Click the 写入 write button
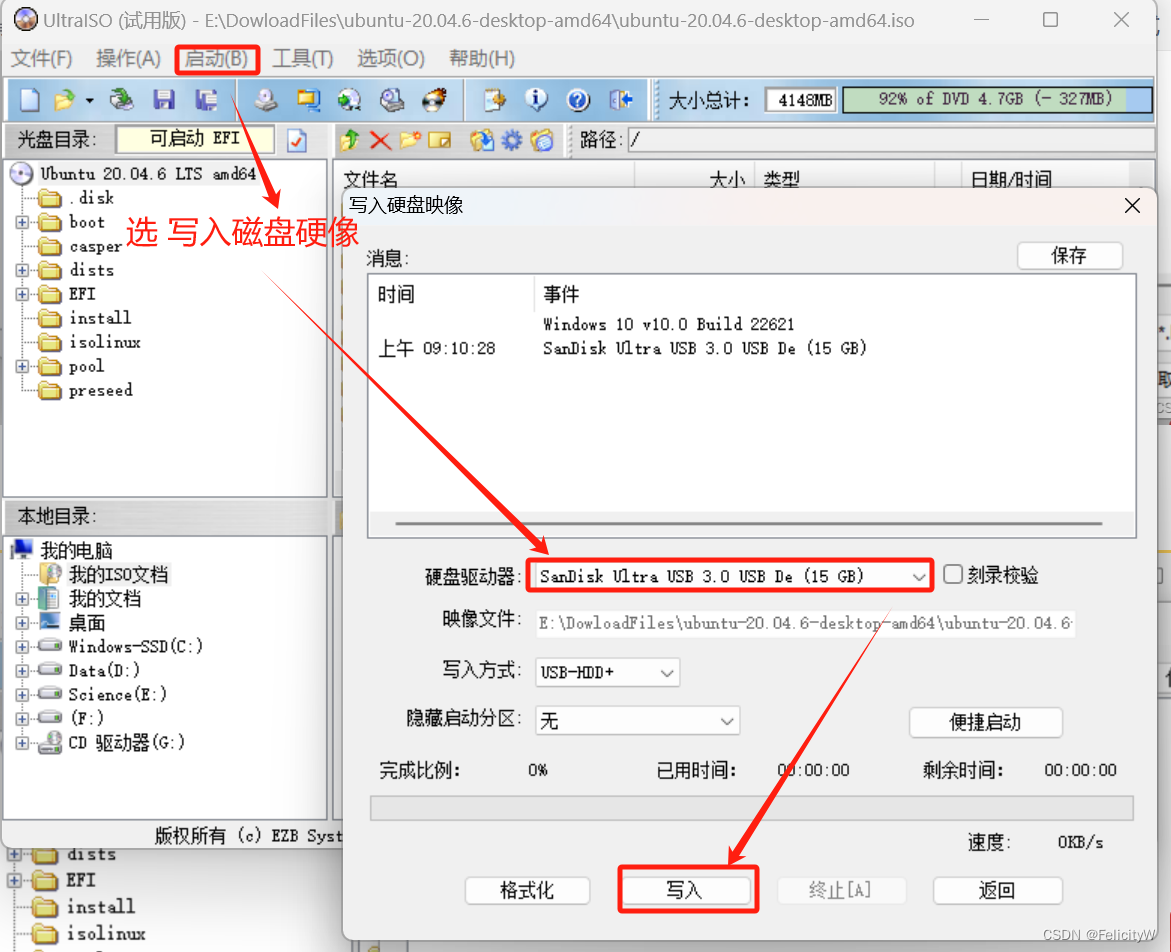The width and height of the screenshot is (1171, 952). pos(686,890)
